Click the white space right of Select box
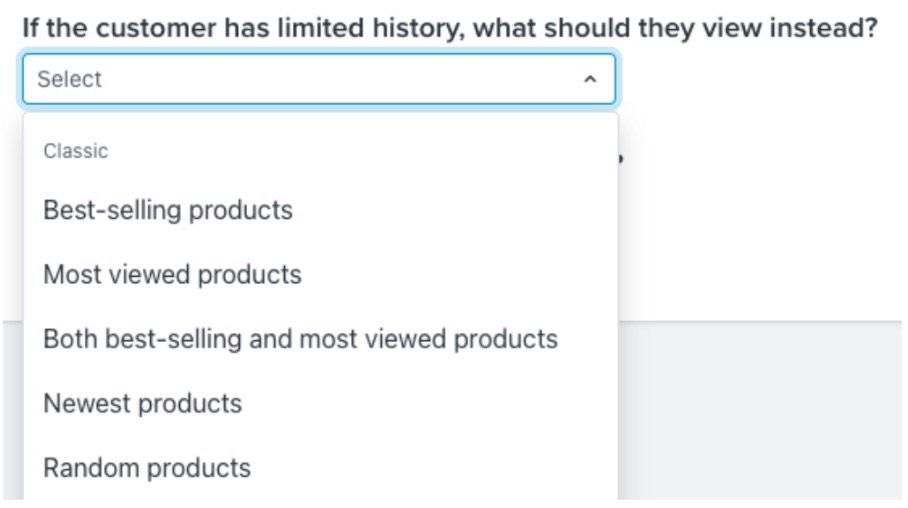Image resolution: width=908 pixels, height=508 pixels. 760,79
